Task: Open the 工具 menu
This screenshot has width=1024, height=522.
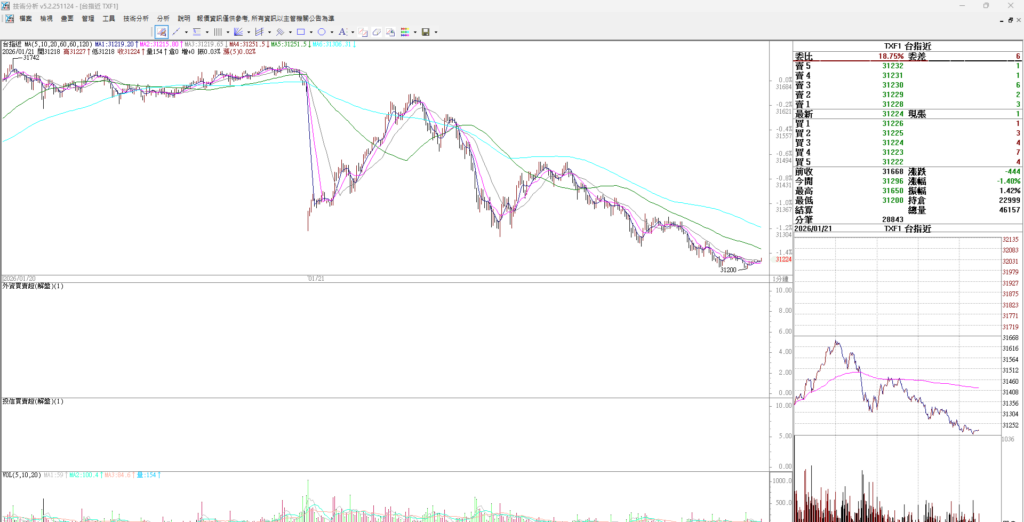Action: (x=109, y=18)
